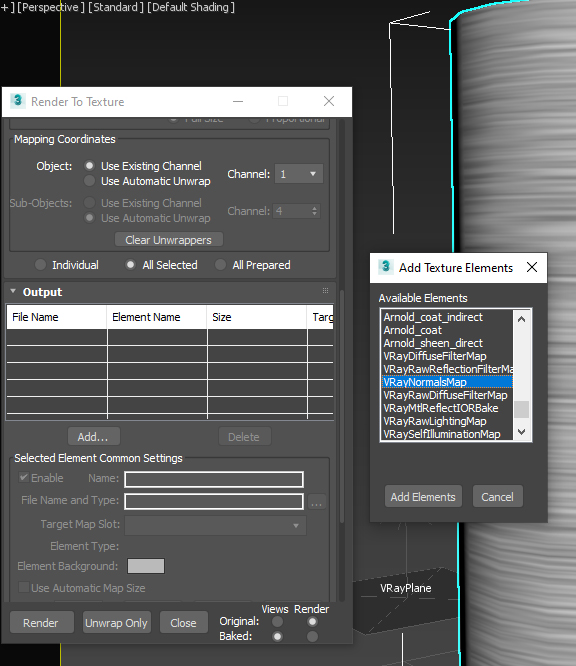
Task: Toggle the Enable checkbox
Action: (x=24, y=477)
